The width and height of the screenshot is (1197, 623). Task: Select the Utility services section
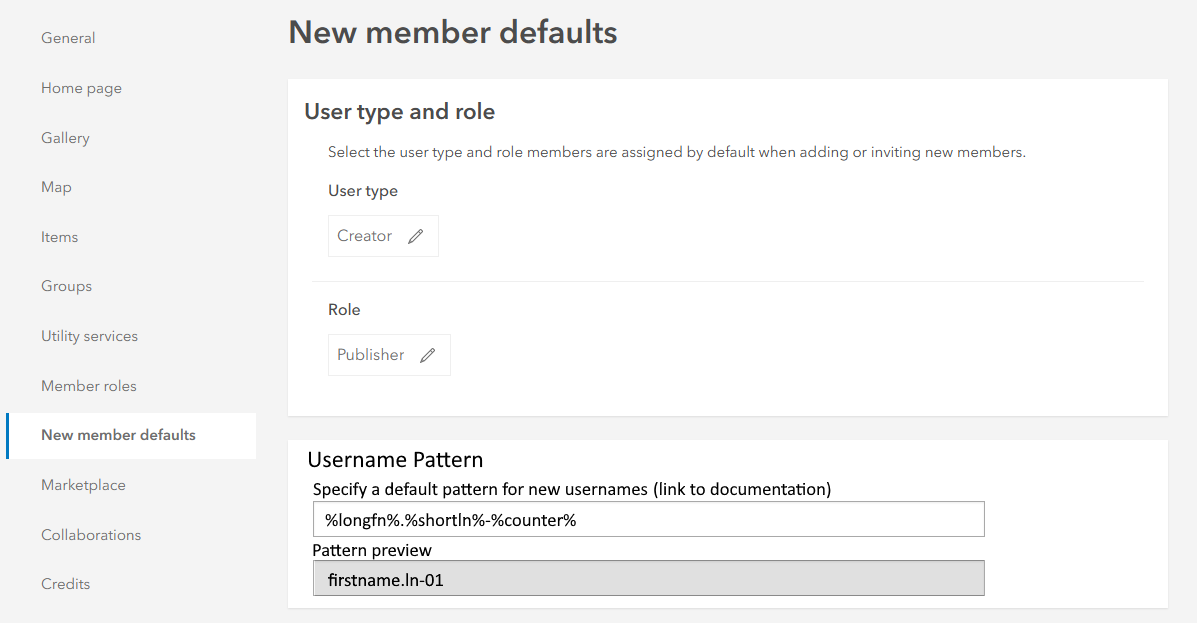89,336
